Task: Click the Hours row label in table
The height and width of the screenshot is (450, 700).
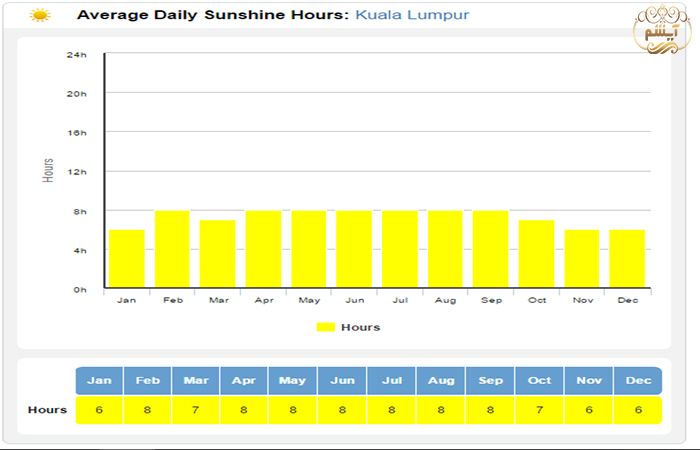Action: pyautogui.click(x=47, y=410)
